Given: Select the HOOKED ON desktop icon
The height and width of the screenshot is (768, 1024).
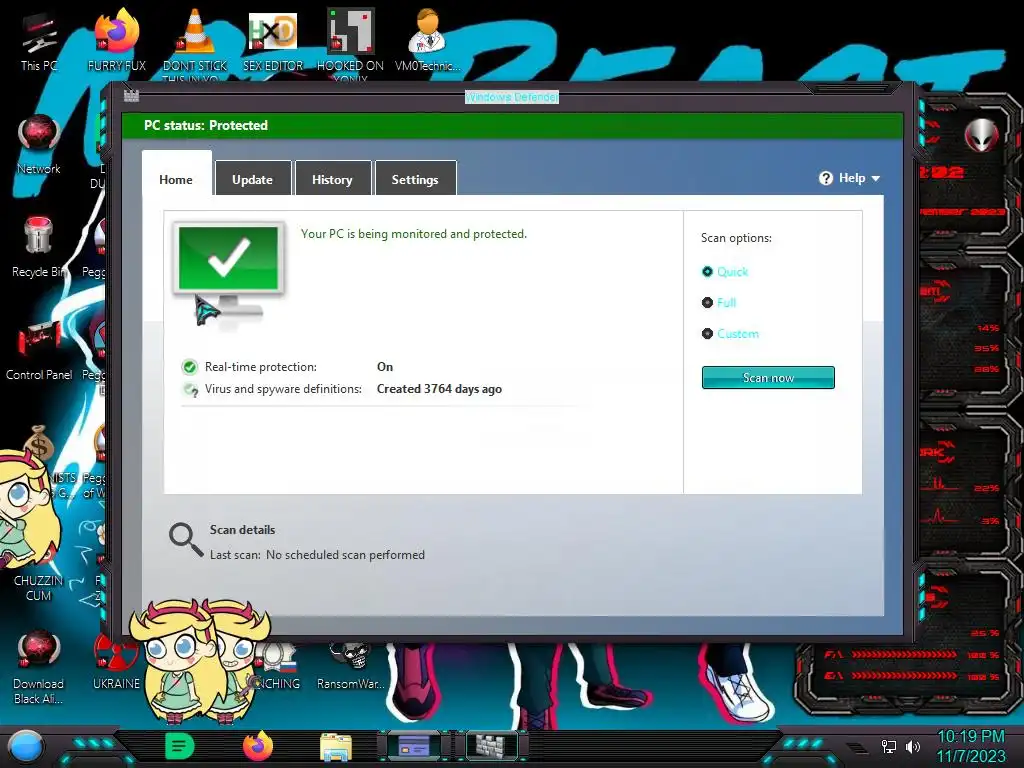Looking at the screenshot, I should (x=350, y=43).
